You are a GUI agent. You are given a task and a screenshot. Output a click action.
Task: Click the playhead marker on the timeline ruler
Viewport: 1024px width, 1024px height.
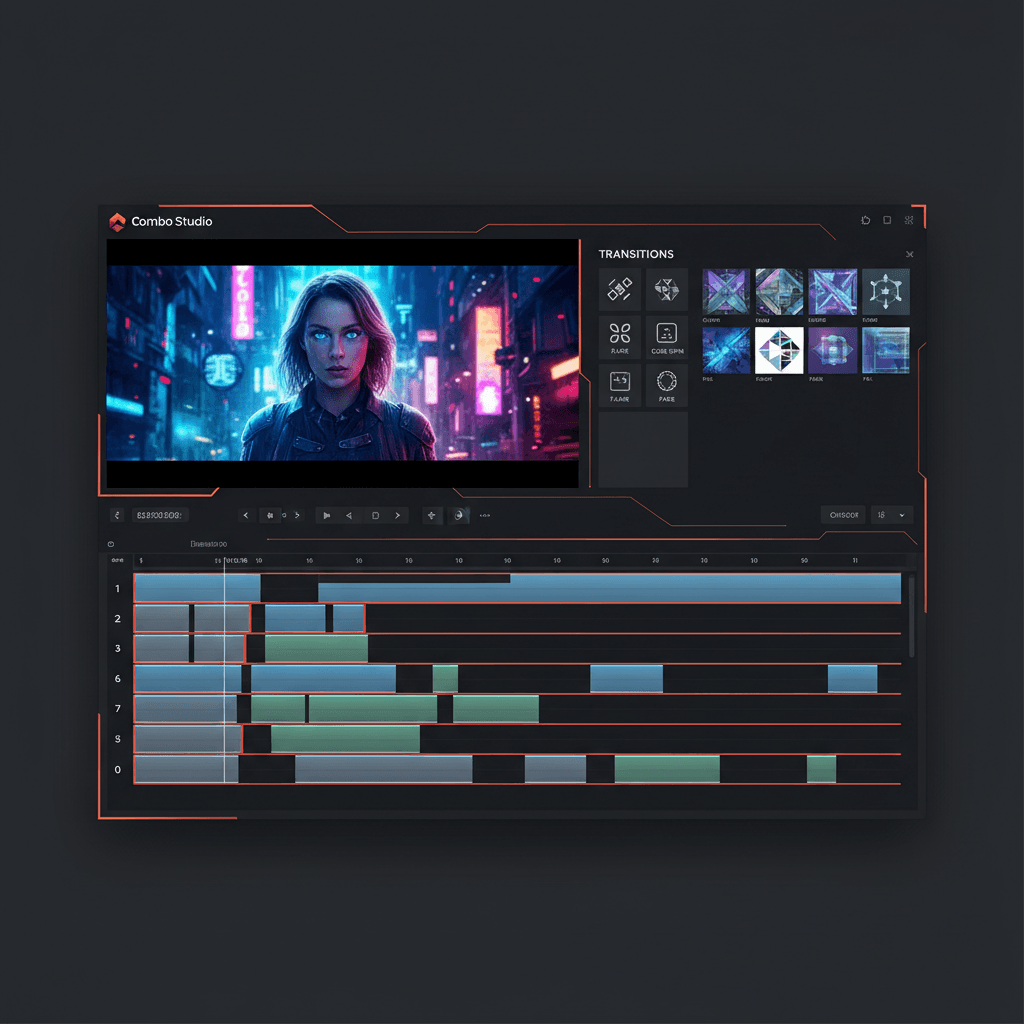(x=225, y=561)
